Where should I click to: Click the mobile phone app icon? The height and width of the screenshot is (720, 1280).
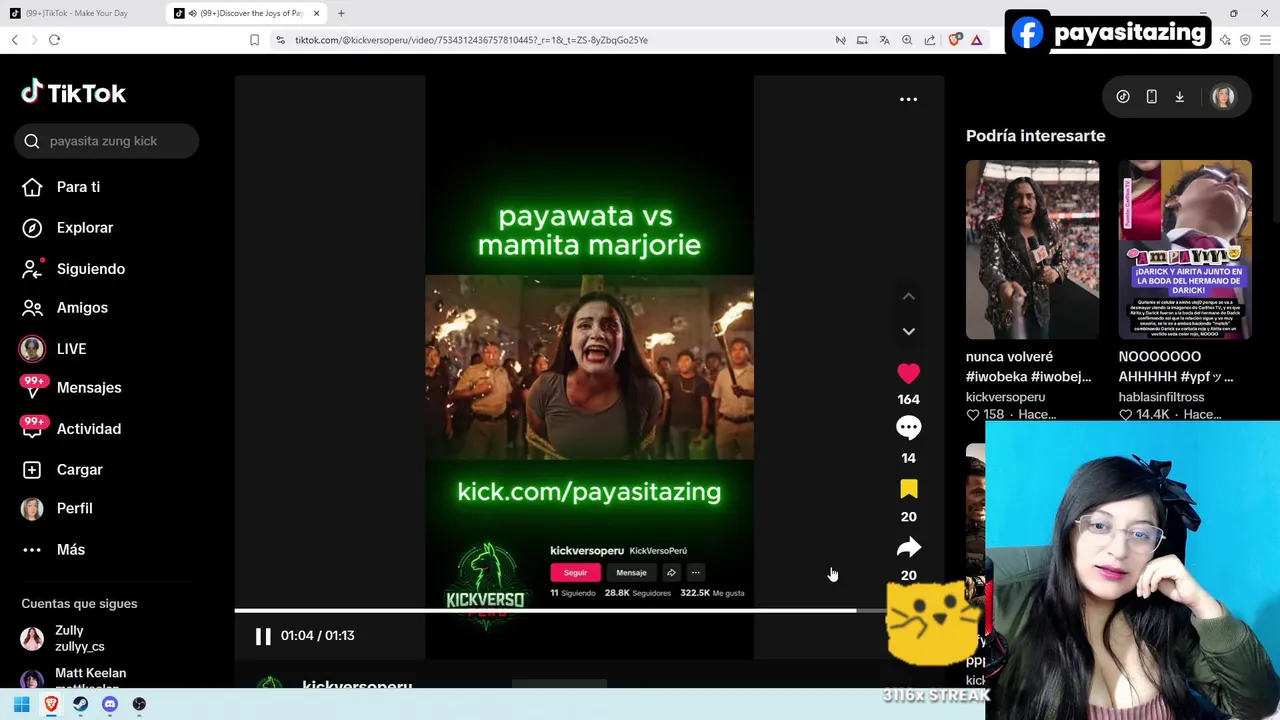(x=1151, y=97)
